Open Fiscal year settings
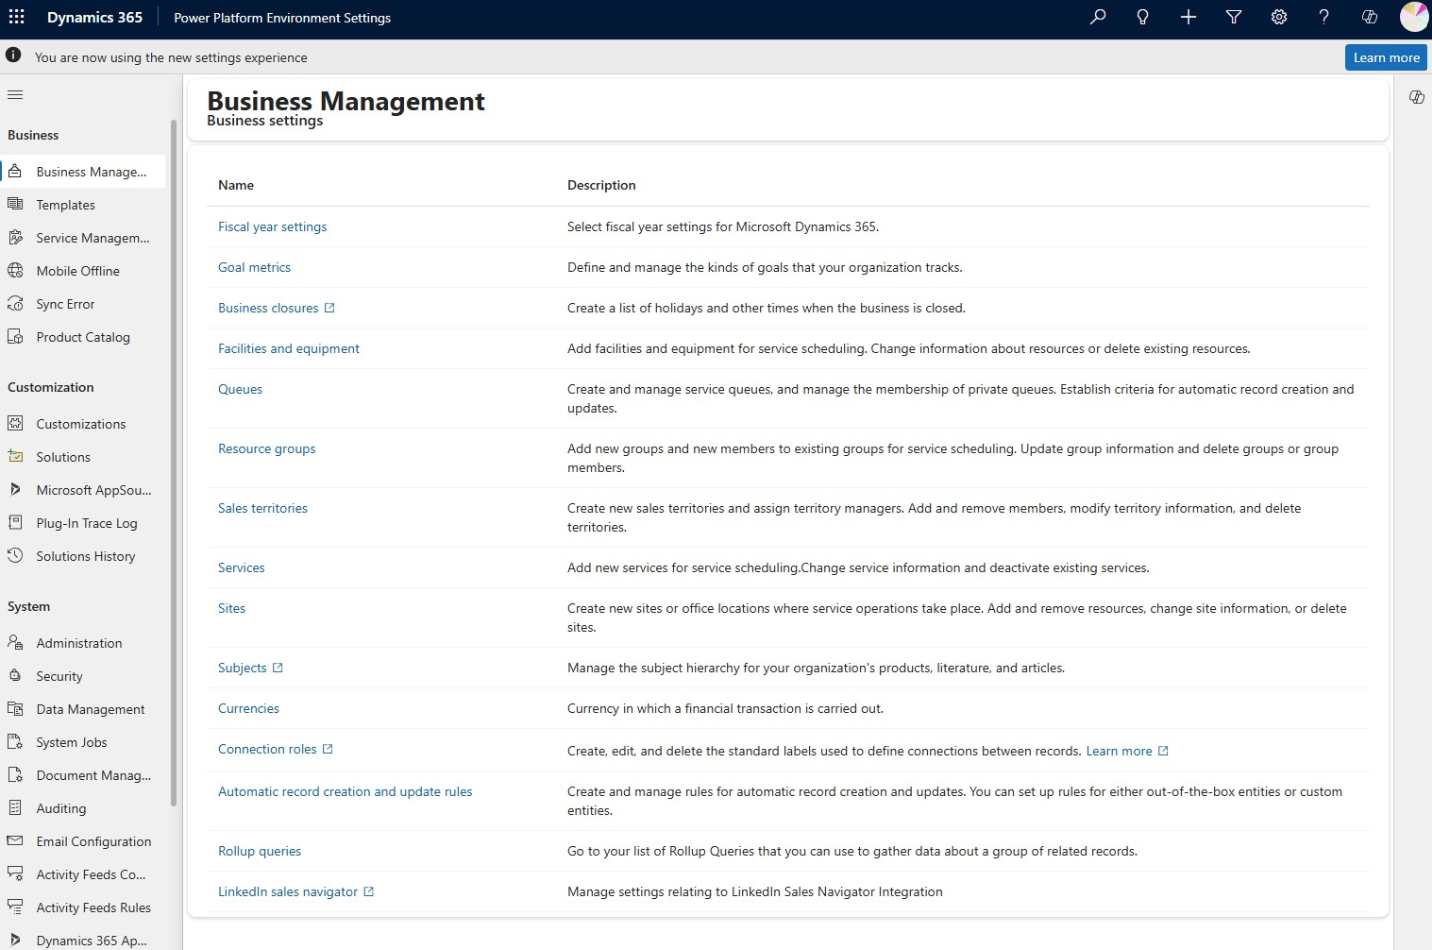 pos(272,227)
